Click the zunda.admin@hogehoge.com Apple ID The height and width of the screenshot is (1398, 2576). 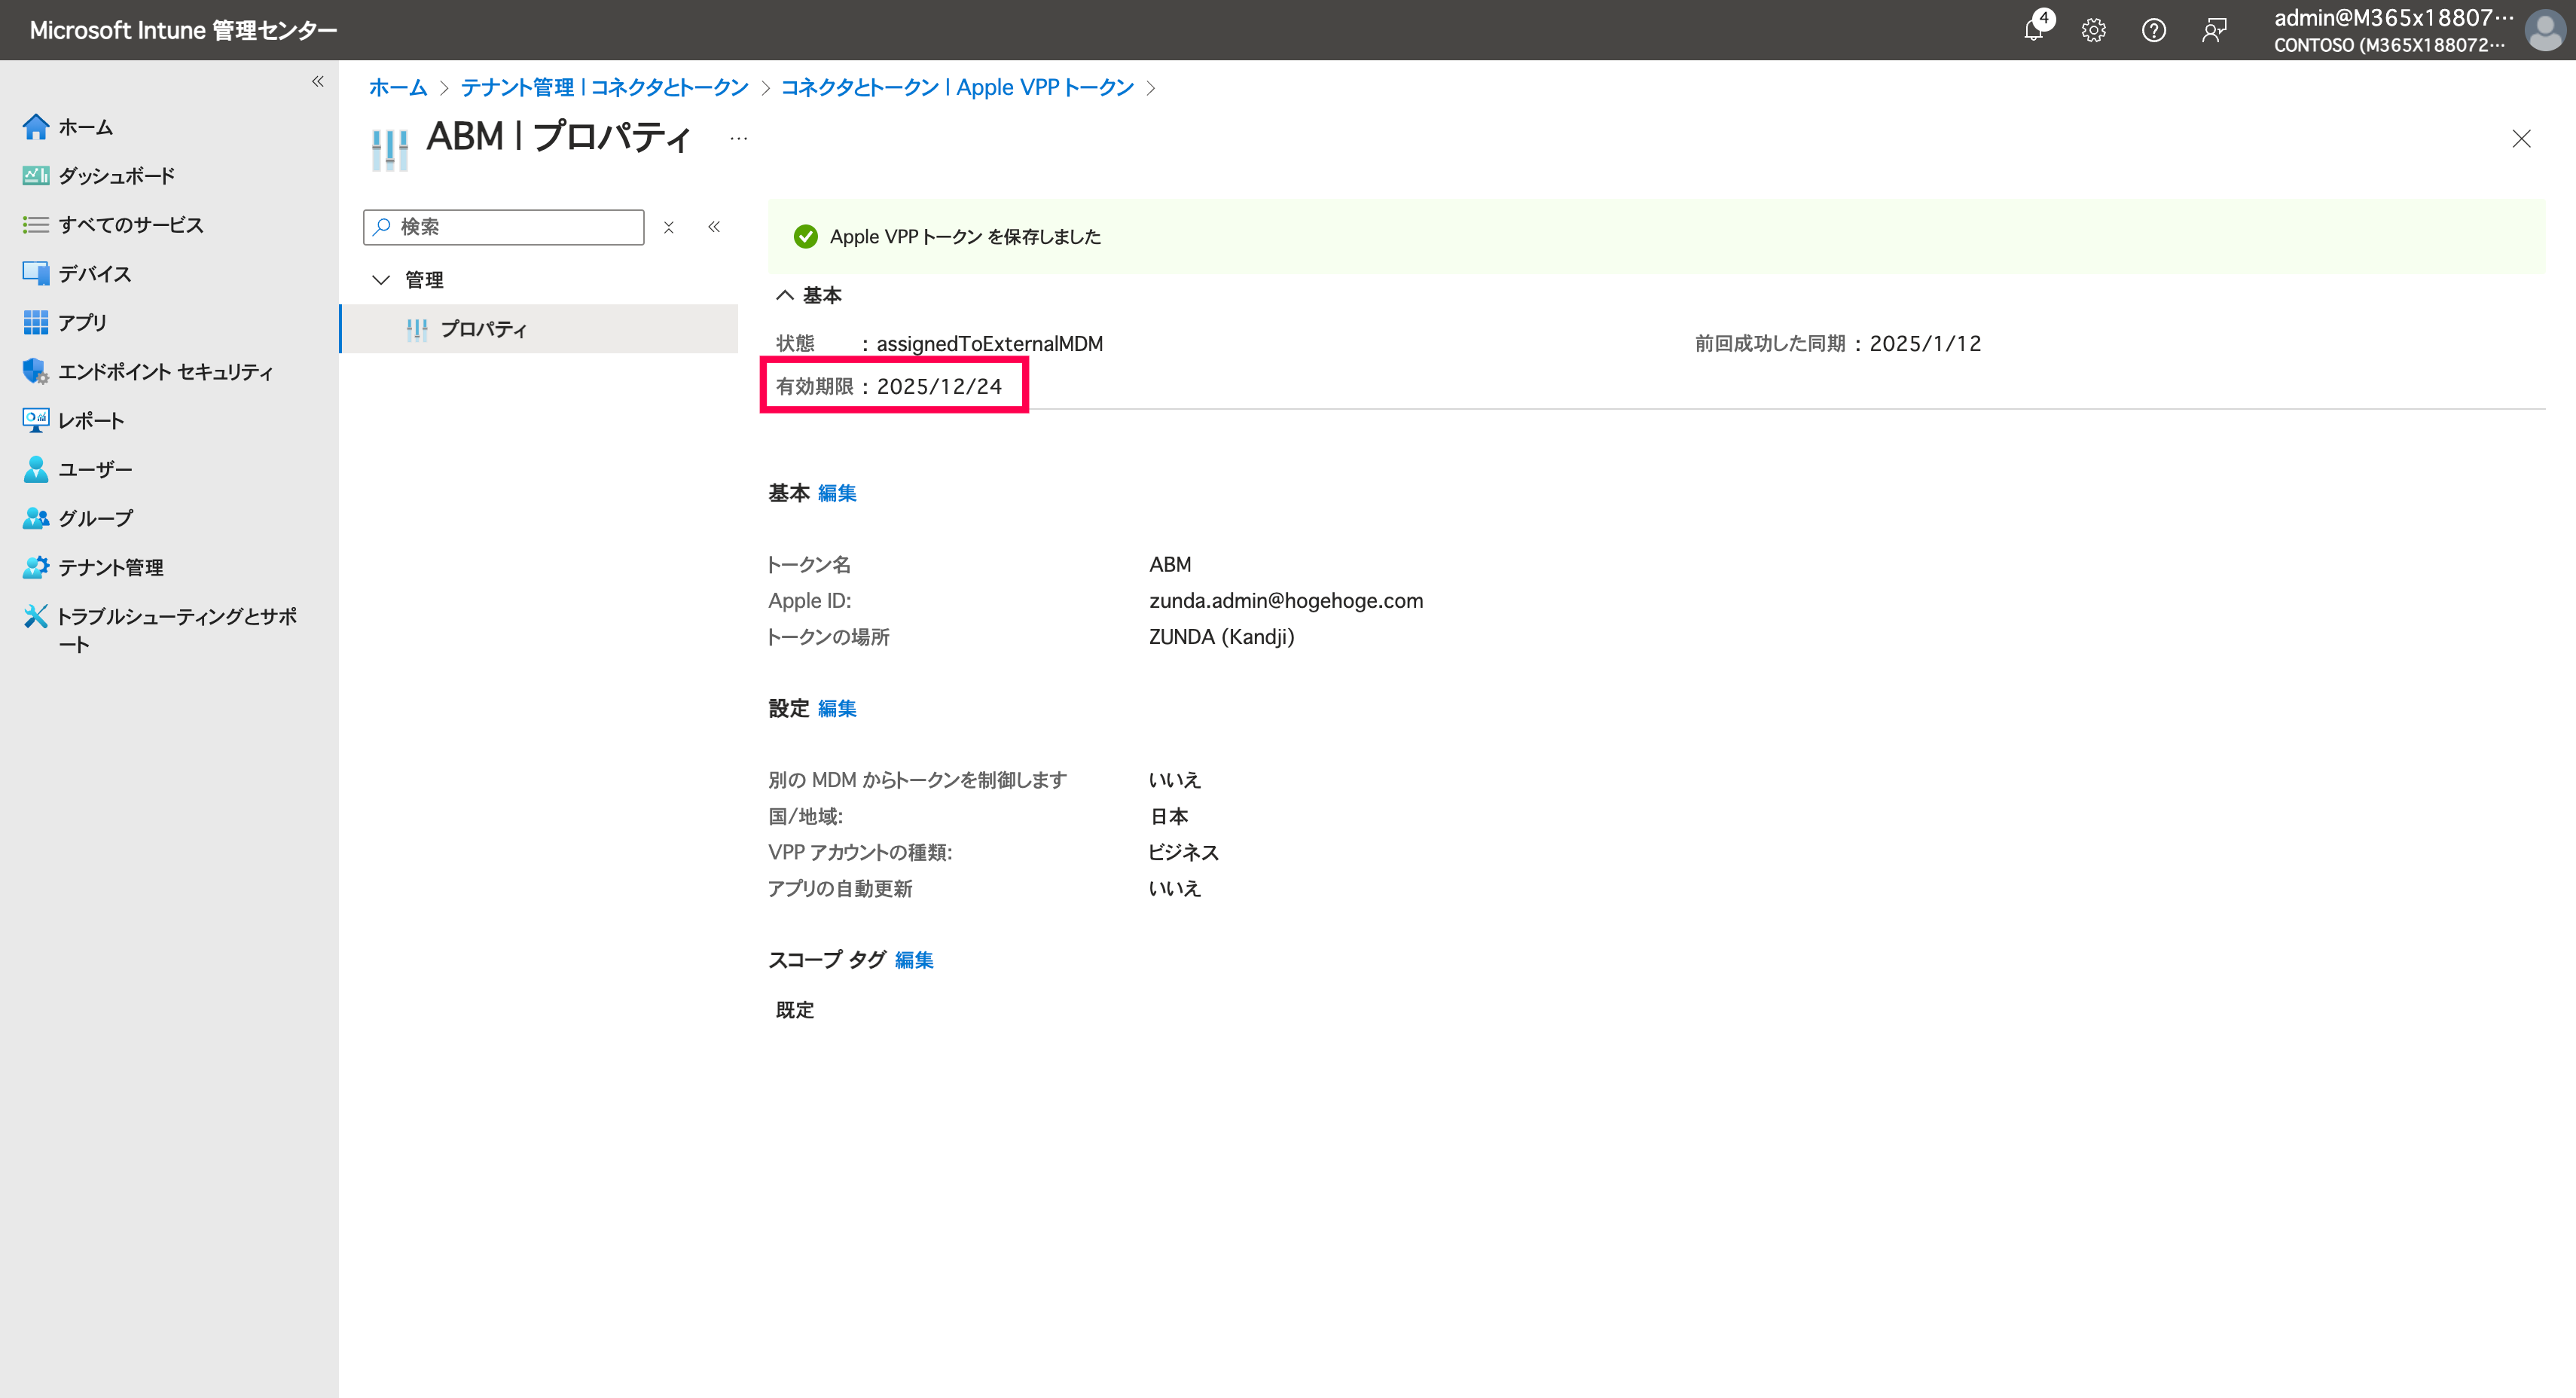(x=1286, y=601)
